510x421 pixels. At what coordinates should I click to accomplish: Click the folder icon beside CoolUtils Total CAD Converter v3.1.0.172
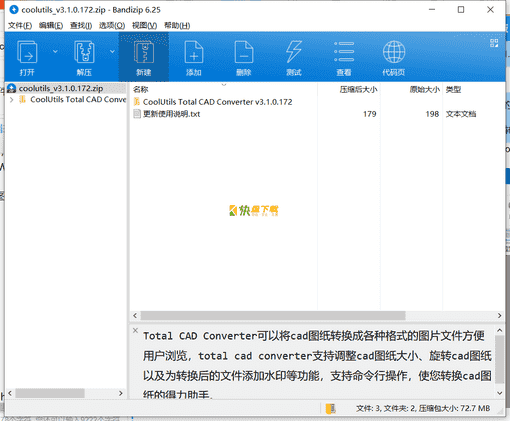pyautogui.click(x=136, y=101)
